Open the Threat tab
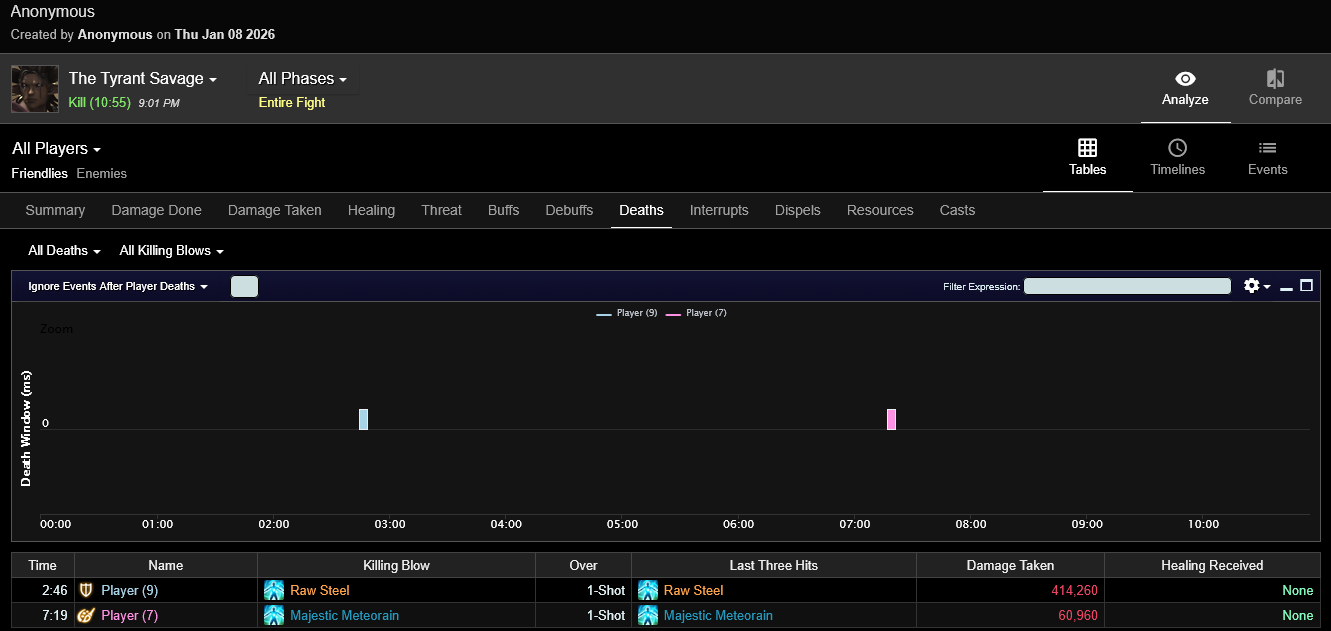Image resolution: width=1331 pixels, height=631 pixels. (x=441, y=210)
